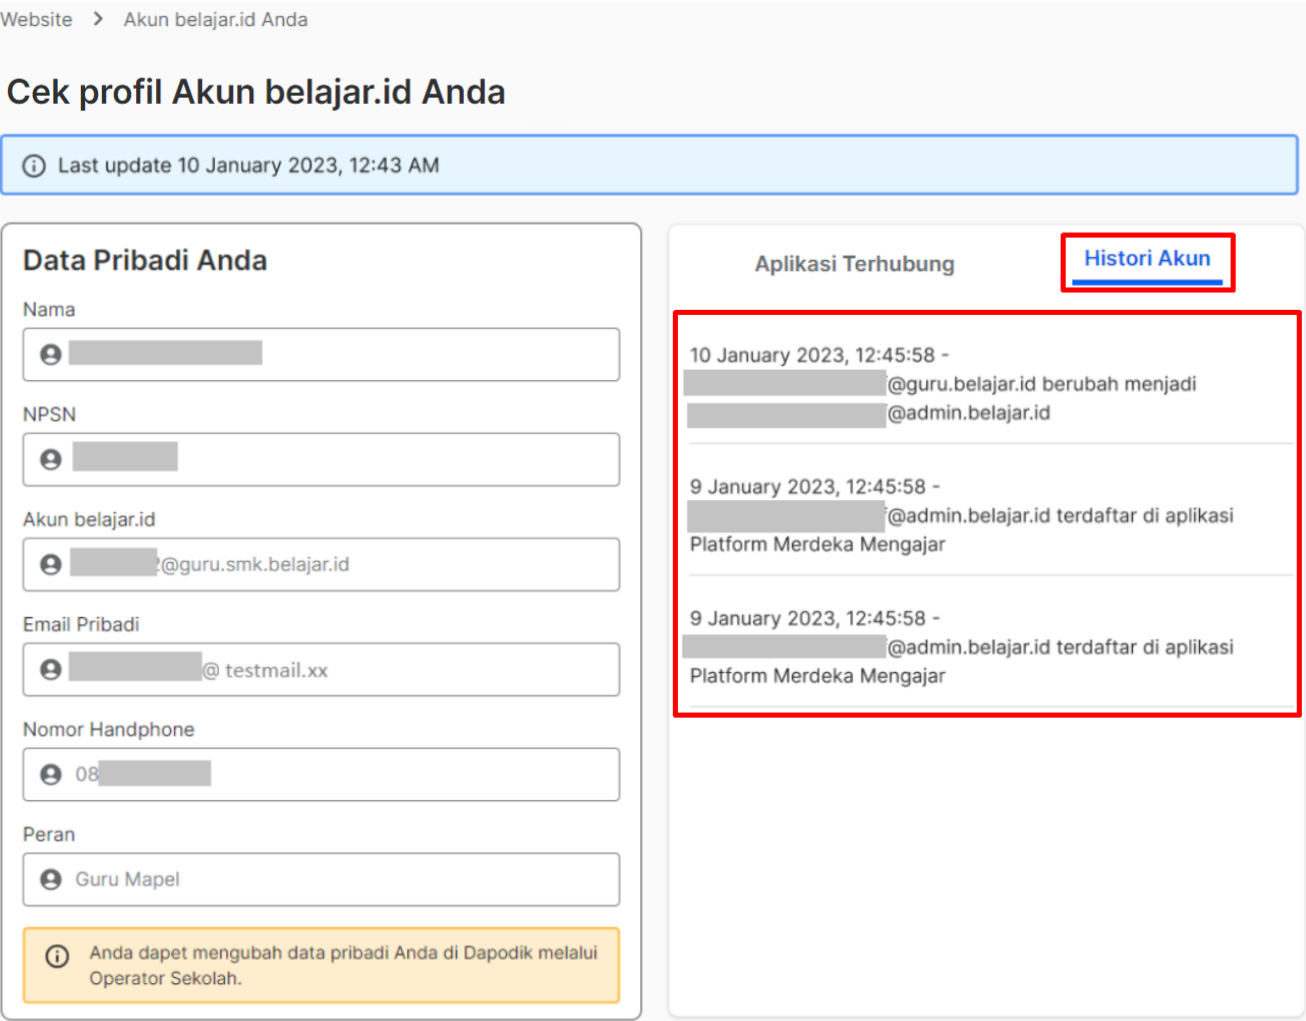
Task: Click person icon in Email Pribadi field
Action: (51, 669)
